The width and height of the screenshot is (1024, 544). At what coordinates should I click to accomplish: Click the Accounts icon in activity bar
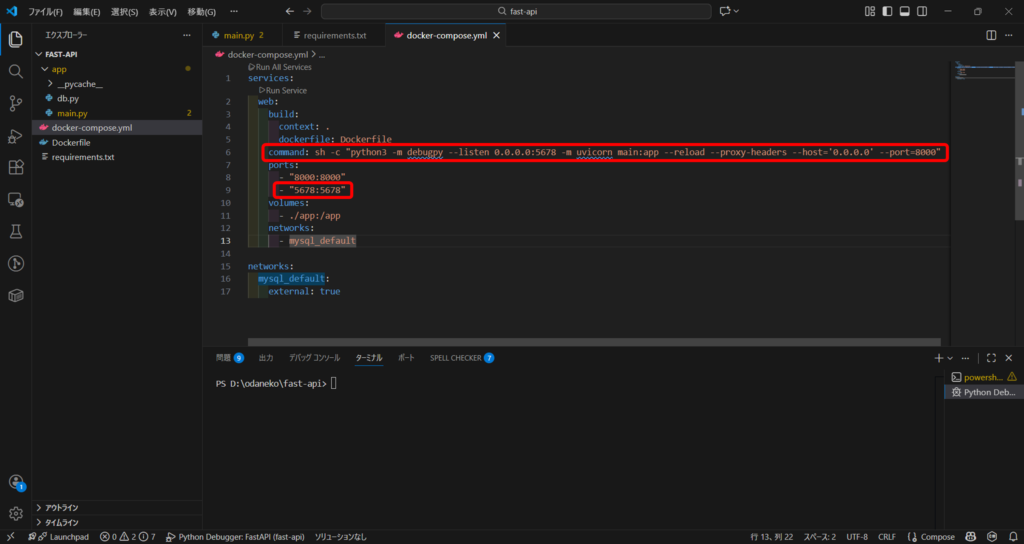tap(15, 483)
